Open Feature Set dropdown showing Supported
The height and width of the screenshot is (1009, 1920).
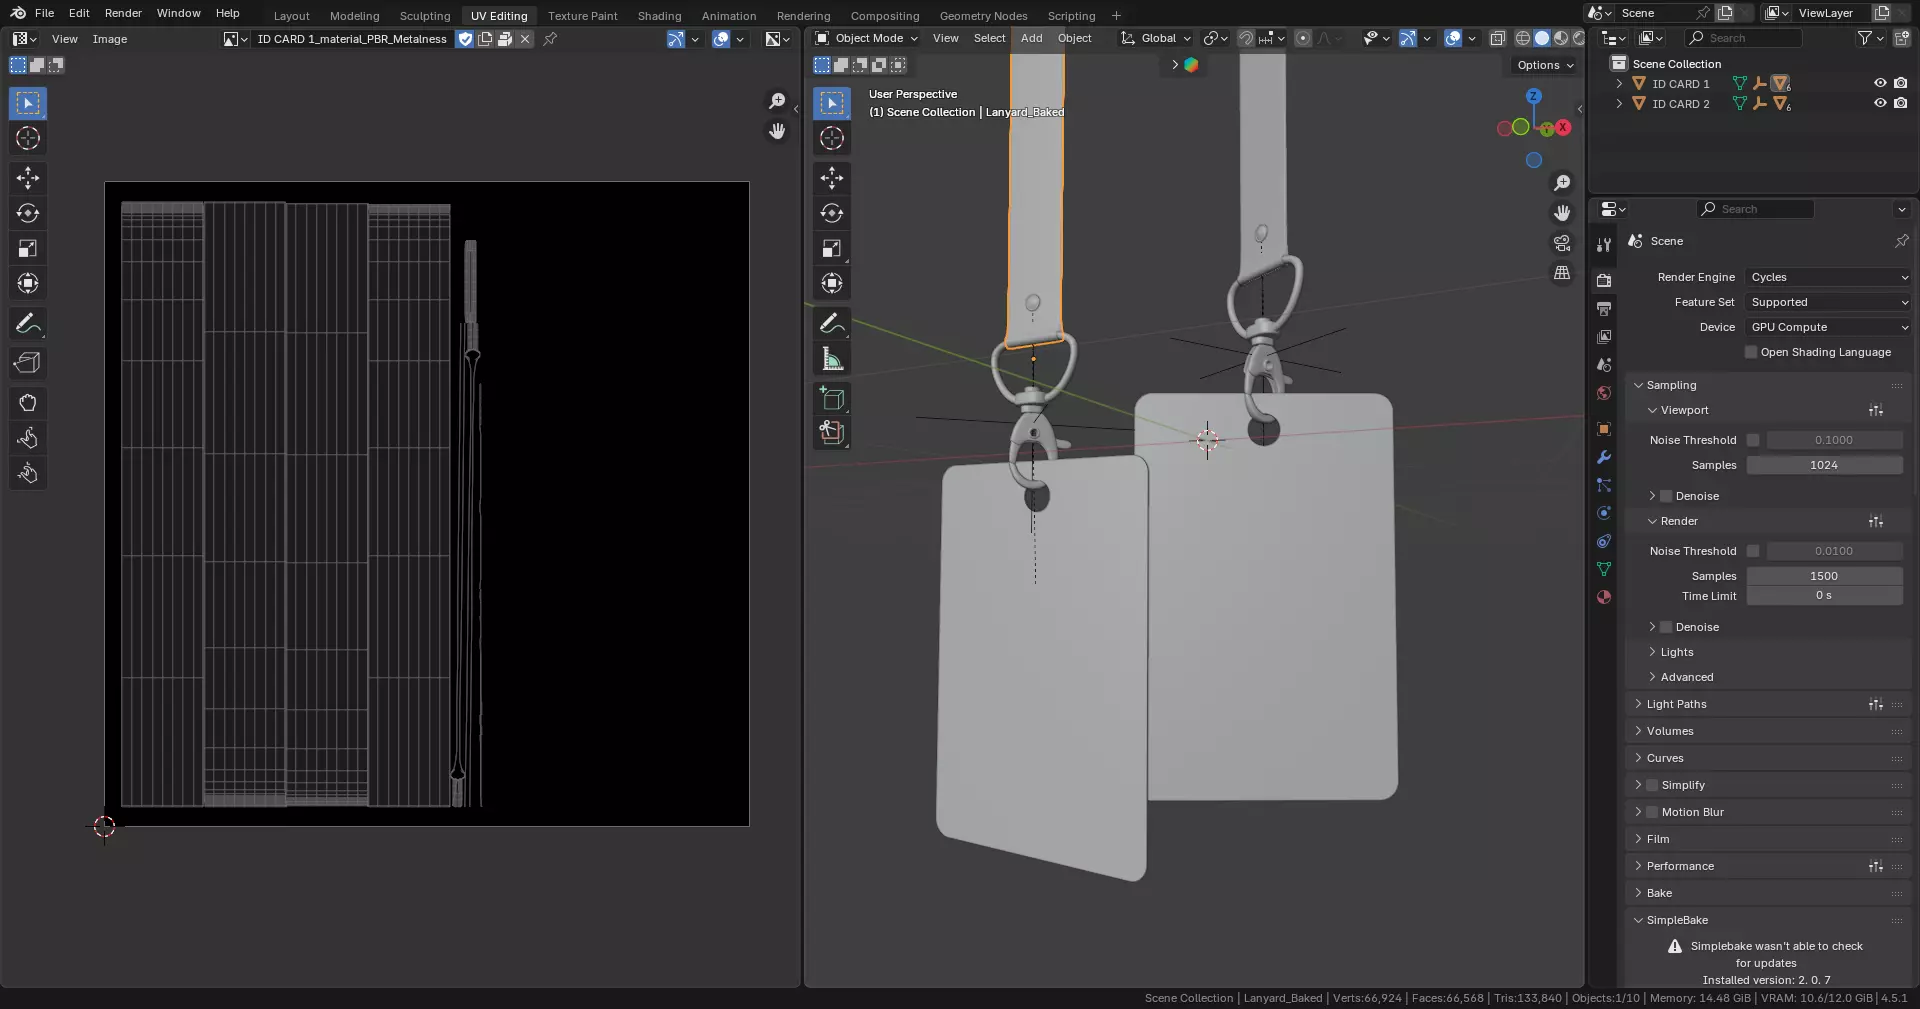(x=1829, y=302)
